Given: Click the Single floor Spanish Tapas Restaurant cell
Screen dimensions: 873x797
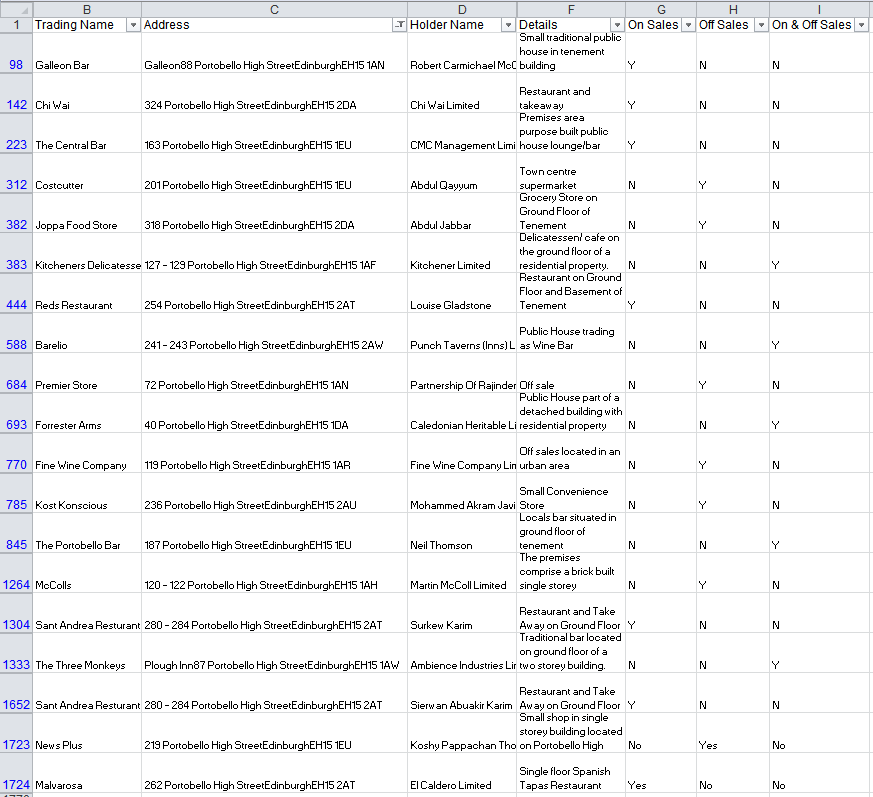Looking at the screenshot, I should [x=571, y=773].
